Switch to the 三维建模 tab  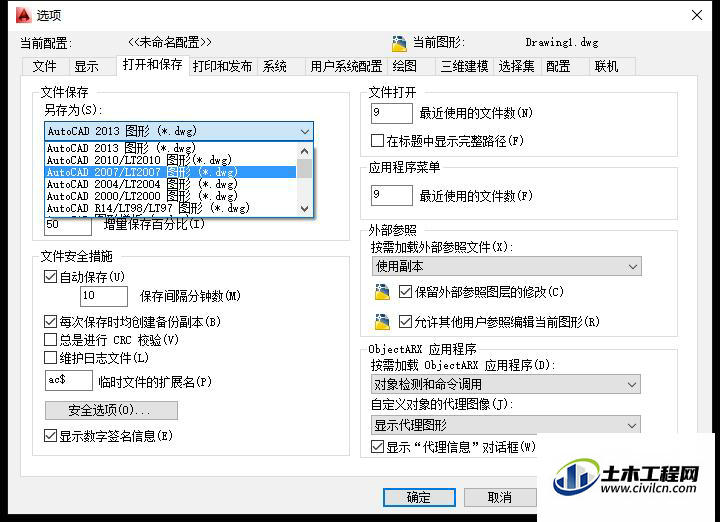pos(464,66)
